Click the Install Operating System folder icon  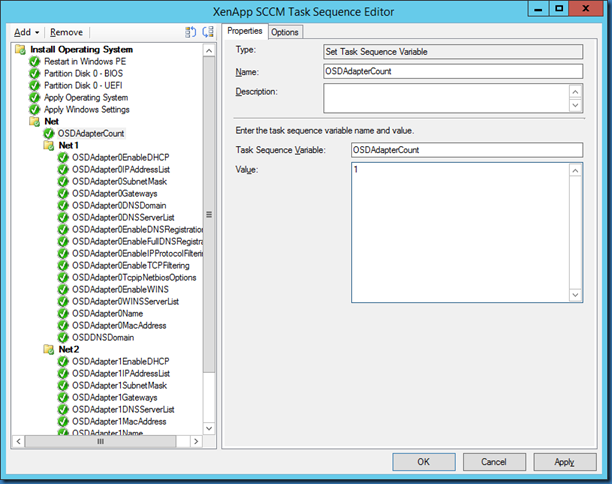pos(21,49)
